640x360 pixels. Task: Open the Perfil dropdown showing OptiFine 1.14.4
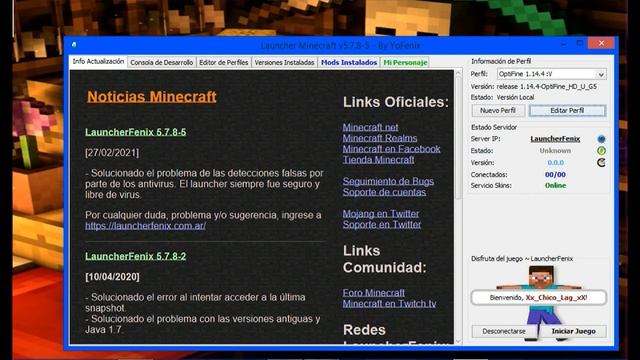551,74
